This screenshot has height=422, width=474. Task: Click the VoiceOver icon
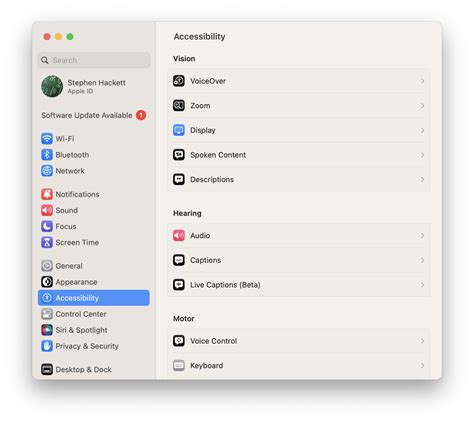click(179, 81)
